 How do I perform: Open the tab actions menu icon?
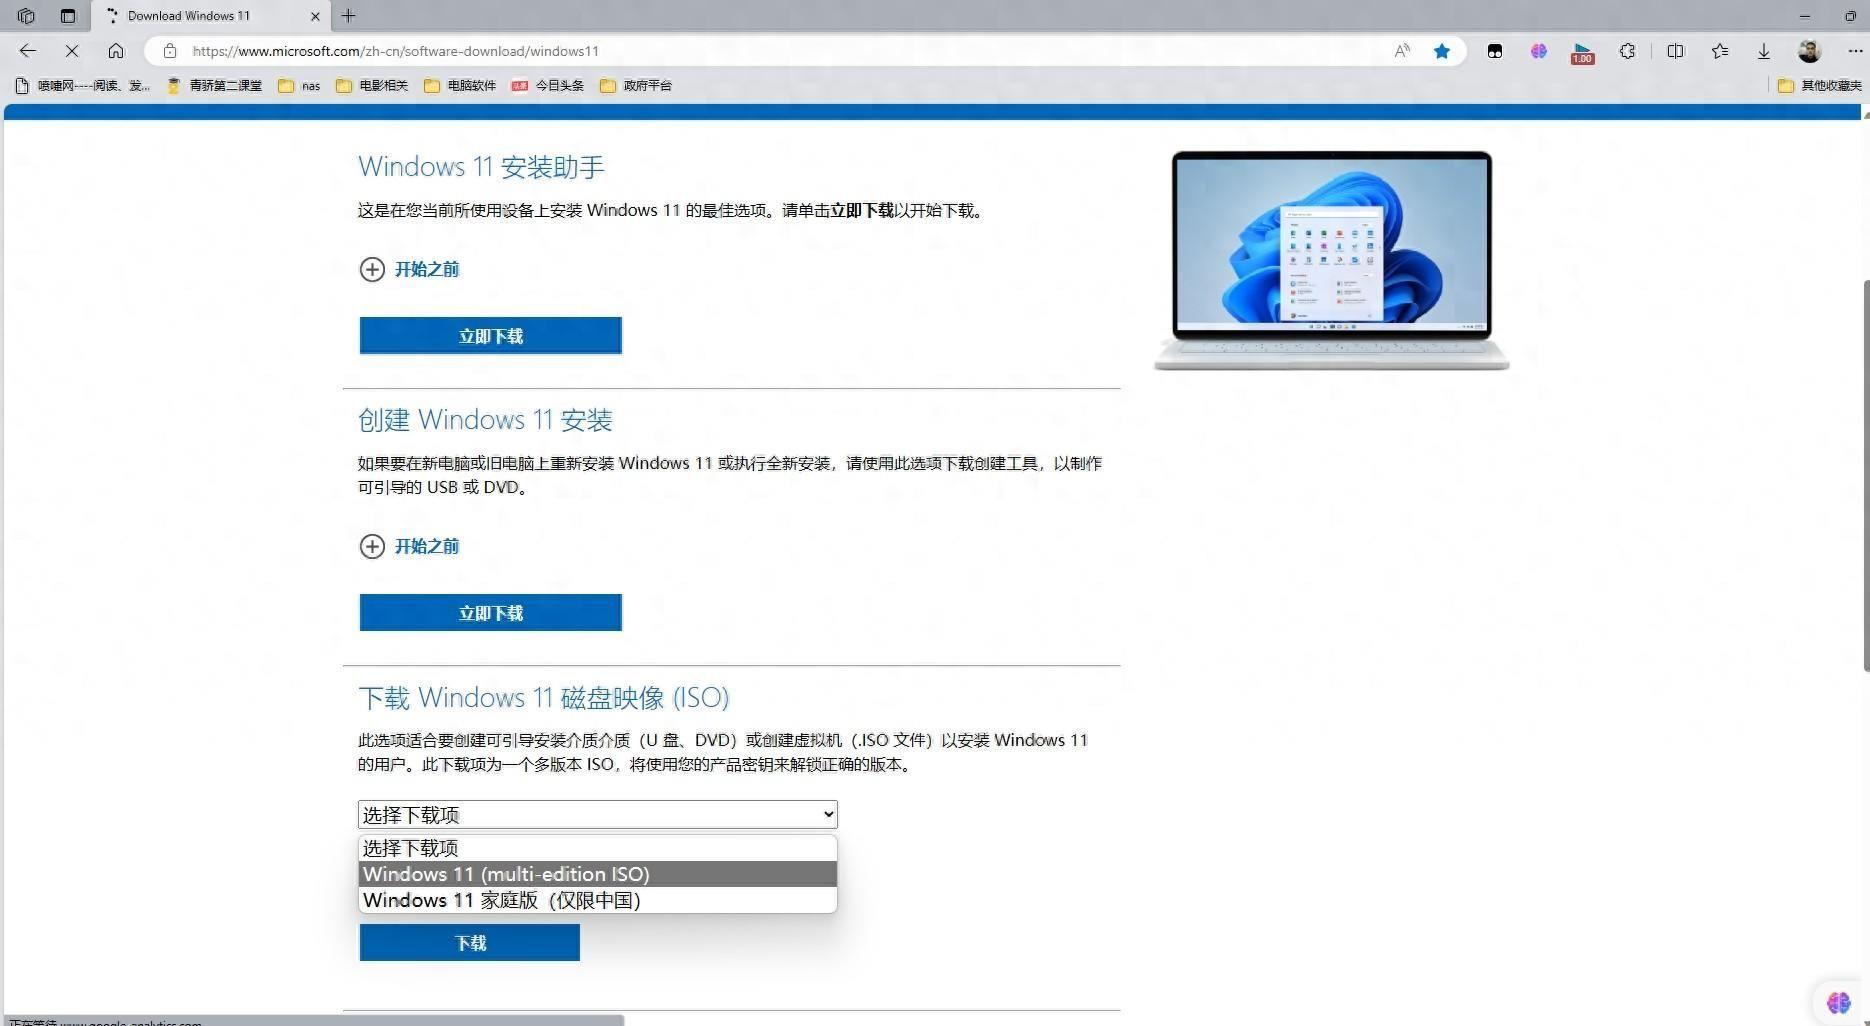(x=68, y=16)
